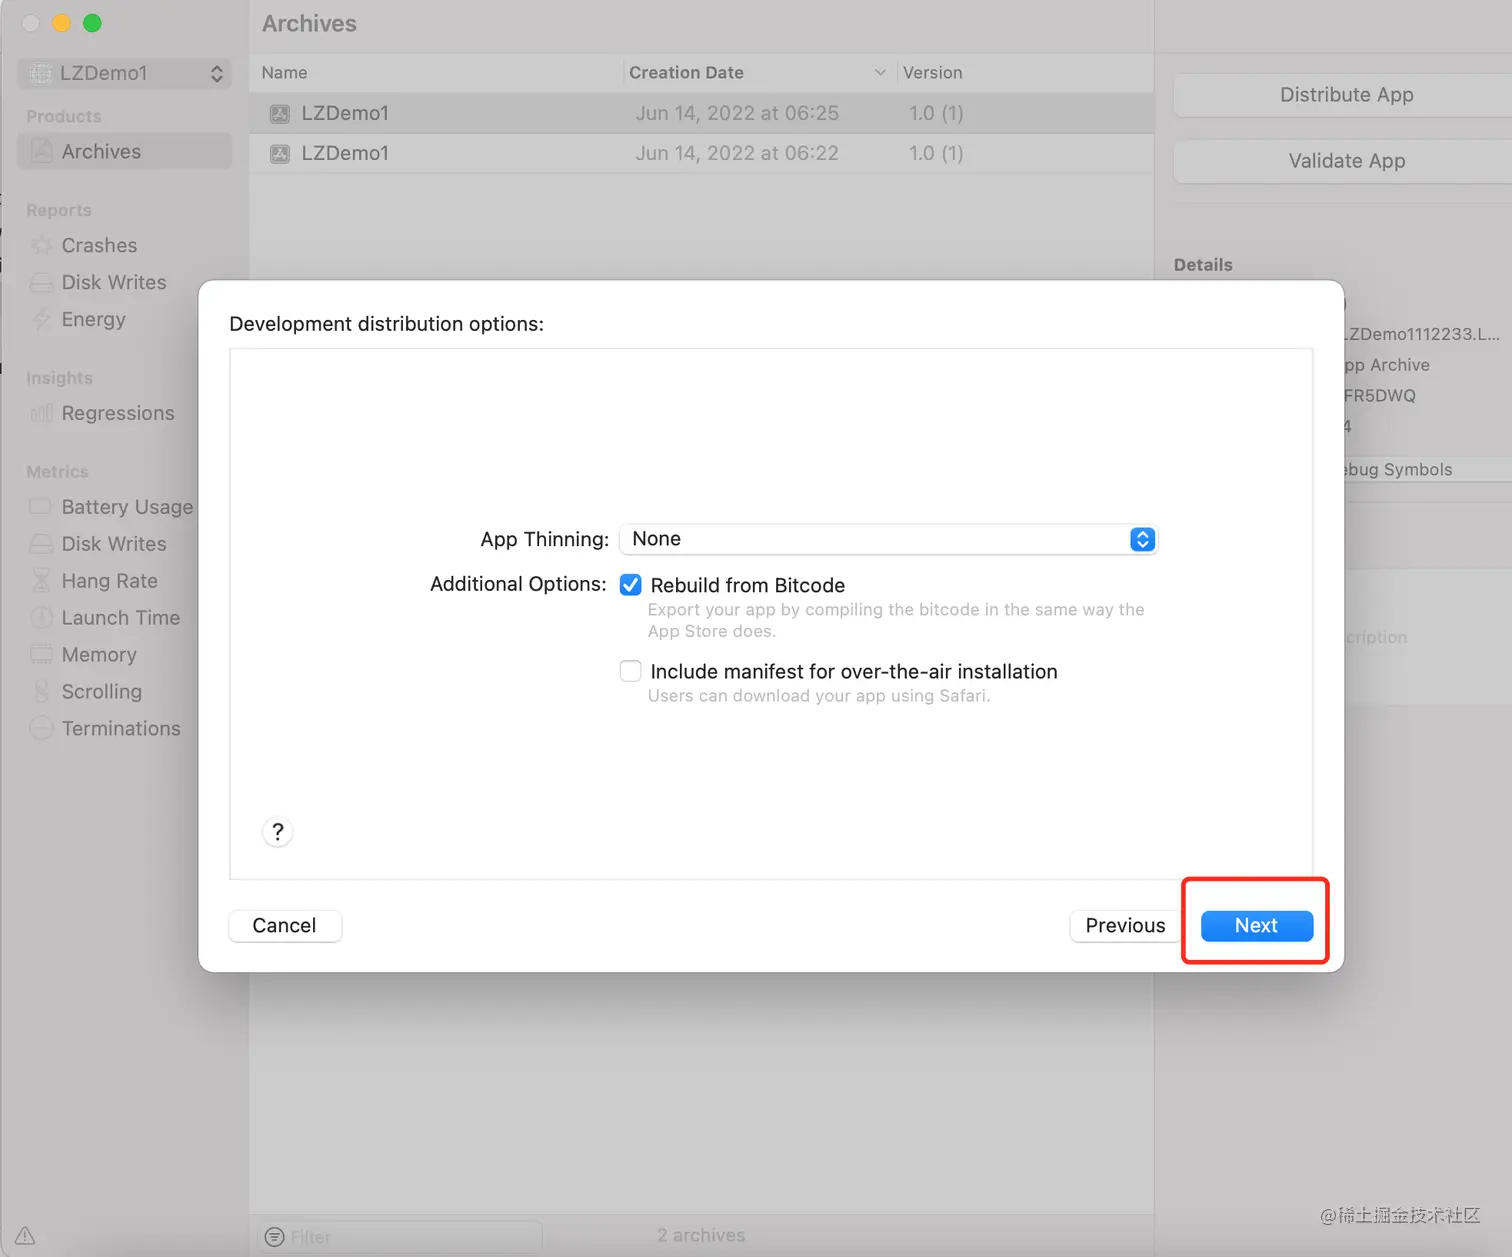Click the Previous button

1125,925
